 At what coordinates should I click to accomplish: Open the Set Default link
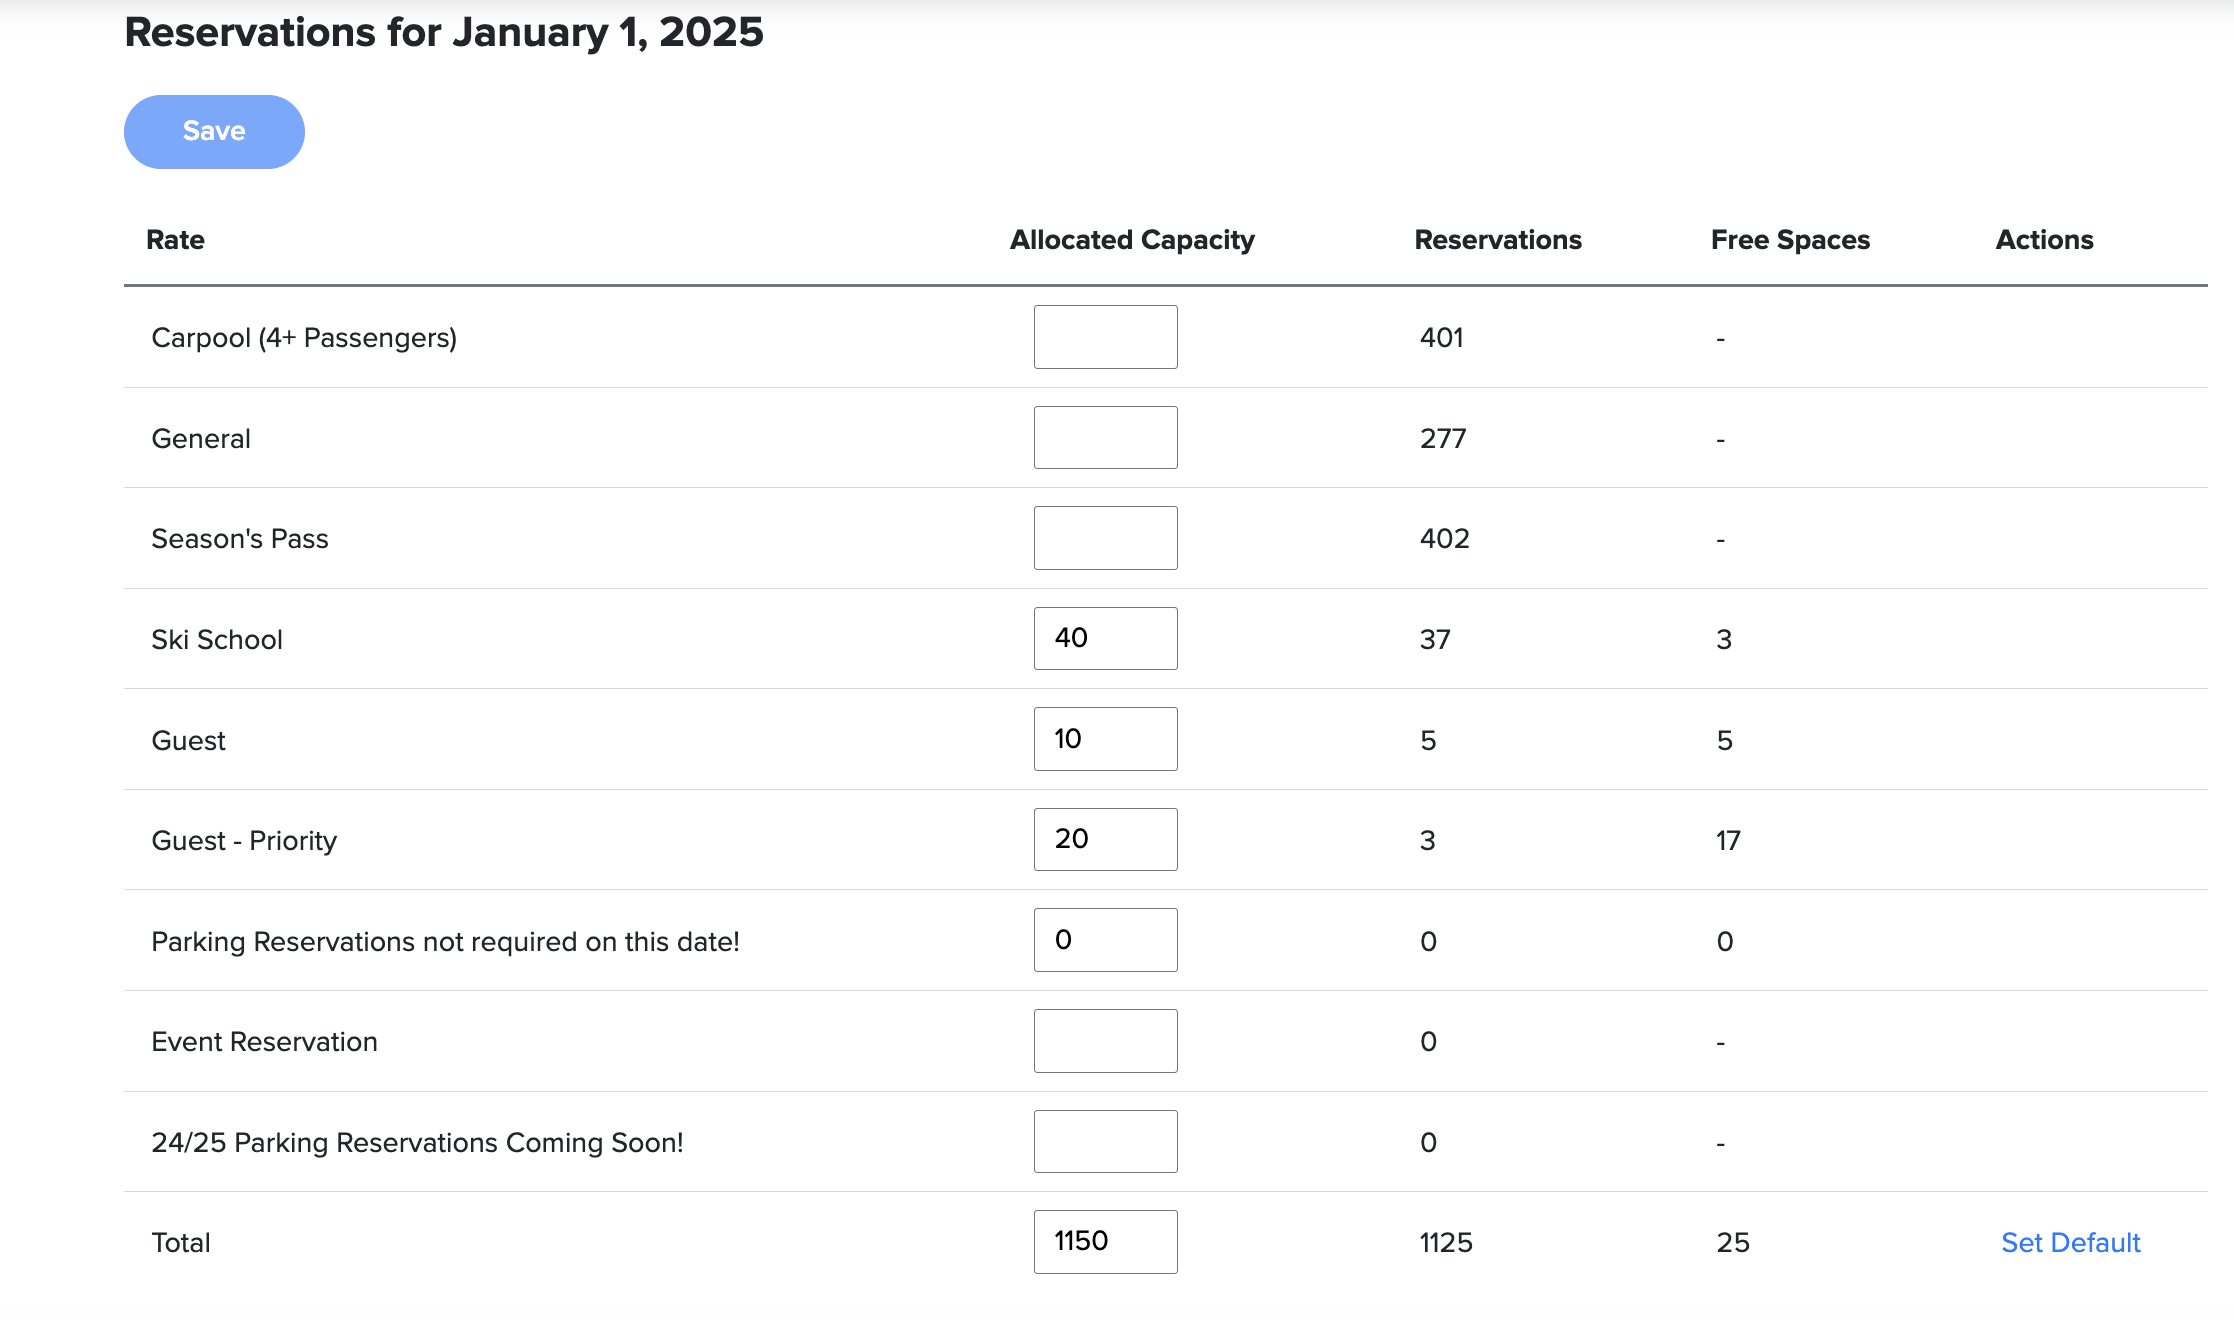click(x=2069, y=1242)
